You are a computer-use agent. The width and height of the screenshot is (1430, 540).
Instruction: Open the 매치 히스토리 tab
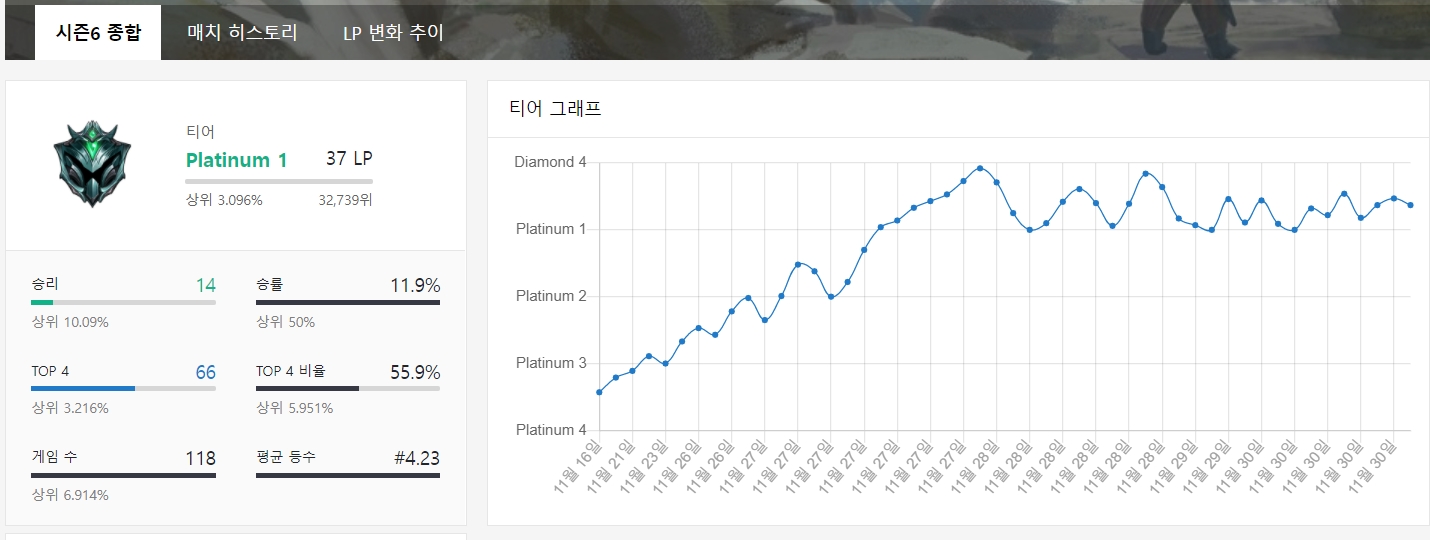pos(242,32)
